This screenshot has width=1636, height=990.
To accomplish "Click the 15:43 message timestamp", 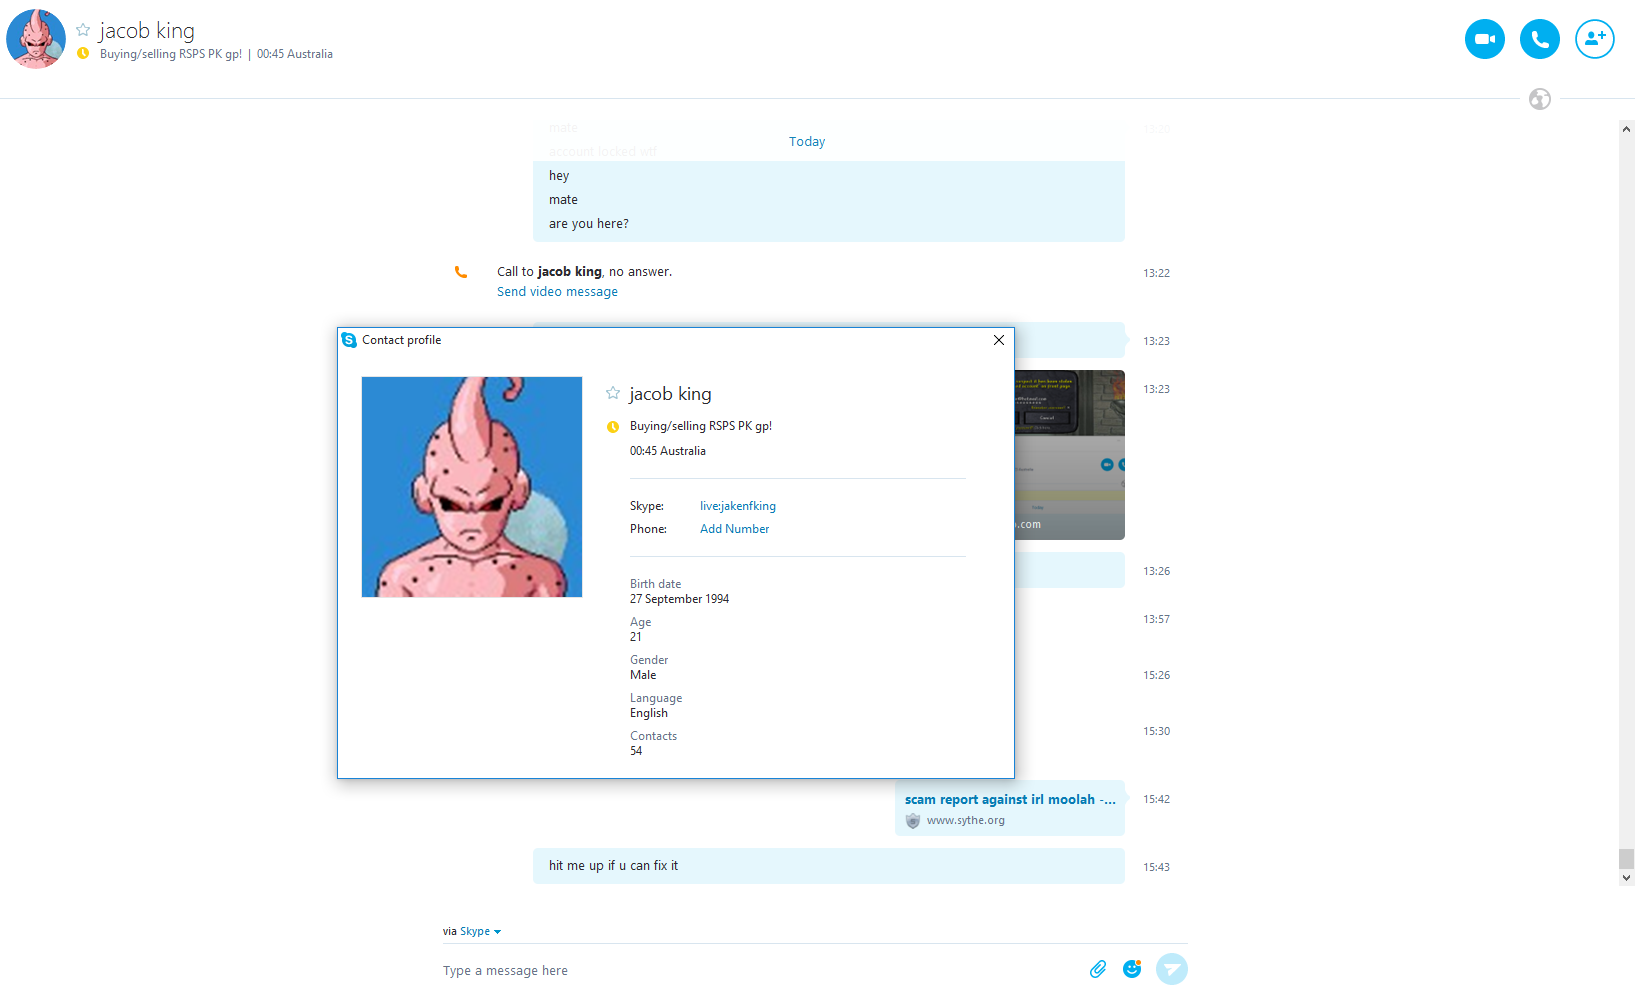I will click(1157, 867).
